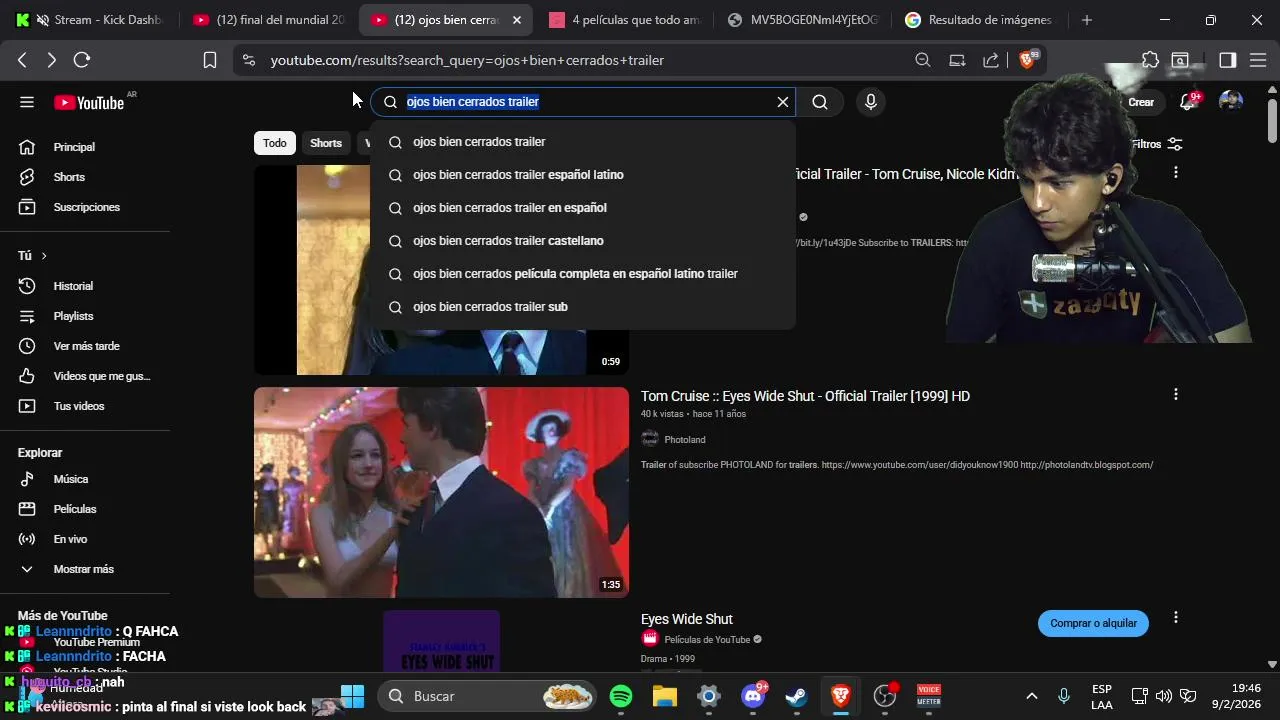Choose suggestion 'ojos bien cerrados trailer sub'
Image resolution: width=1280 pixels, height=720 pixels.
coord(583,307)
